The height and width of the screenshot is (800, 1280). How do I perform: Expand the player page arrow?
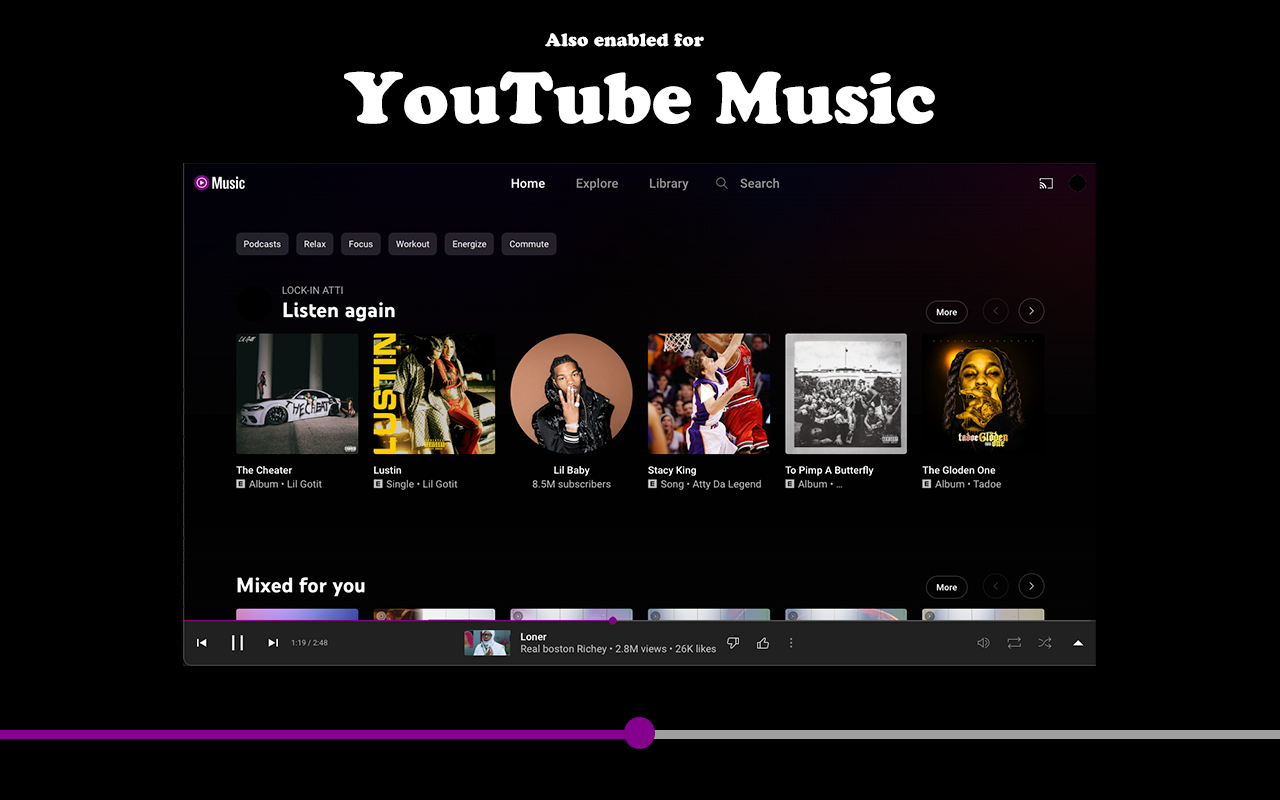click(1078, 643)
